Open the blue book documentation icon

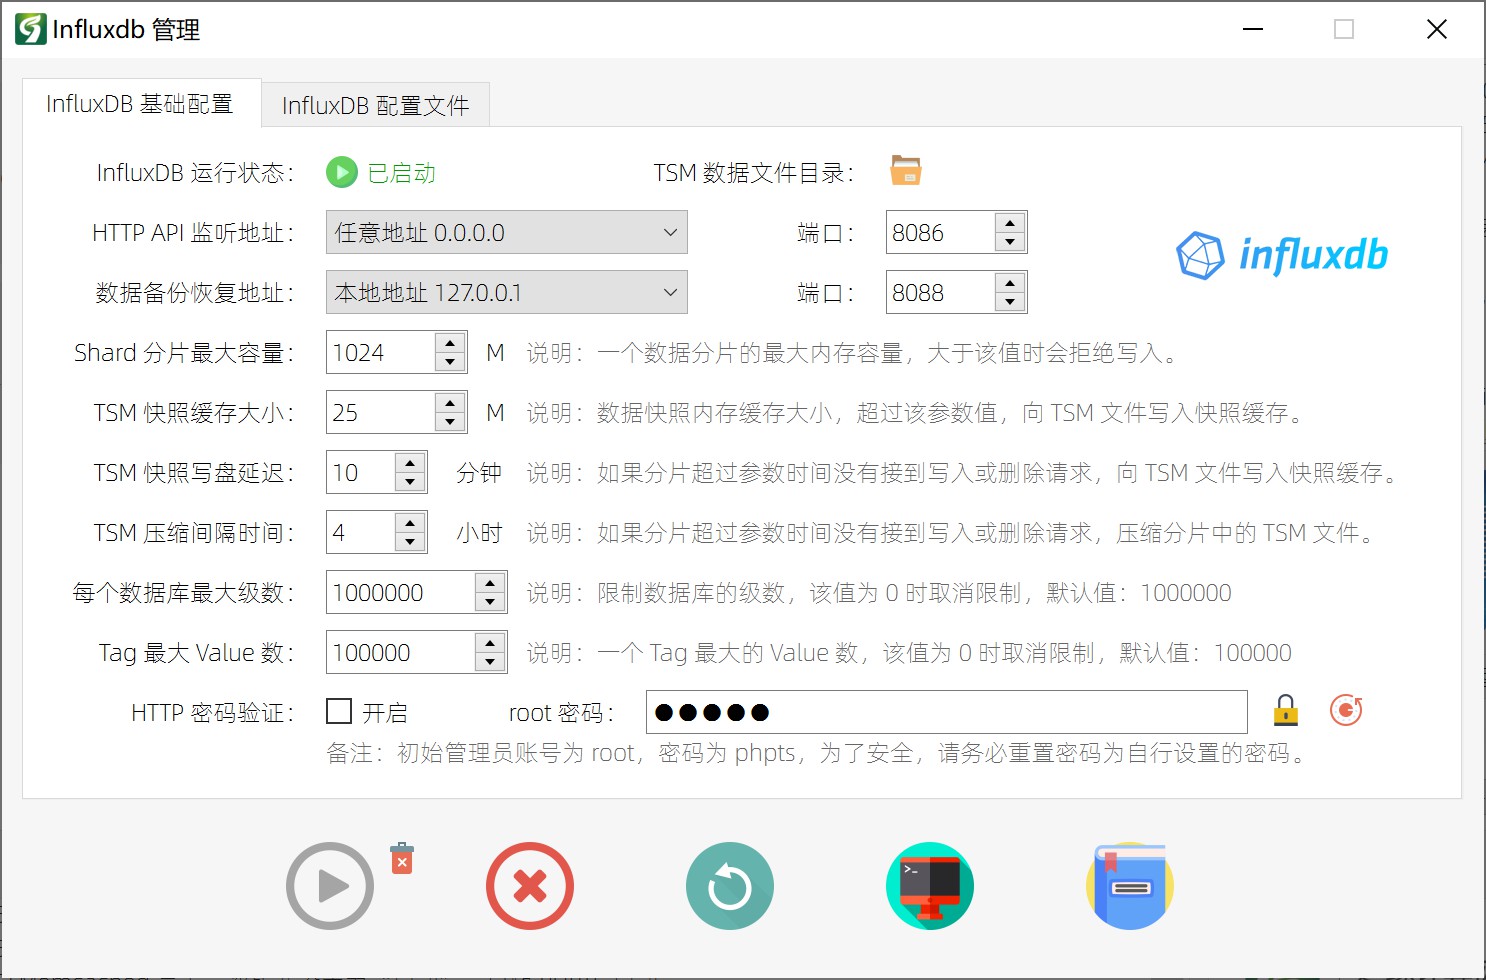pos(1130,886)
